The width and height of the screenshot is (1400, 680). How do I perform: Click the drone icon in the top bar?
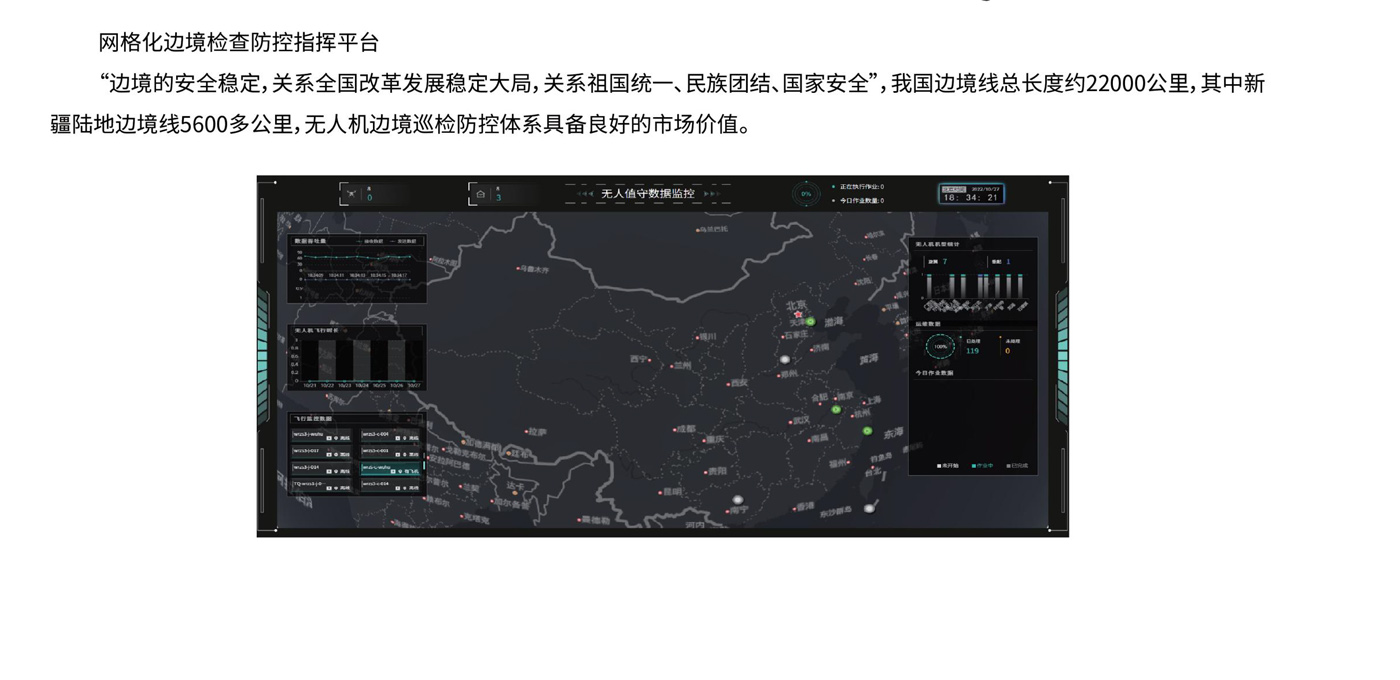[351, 194]
